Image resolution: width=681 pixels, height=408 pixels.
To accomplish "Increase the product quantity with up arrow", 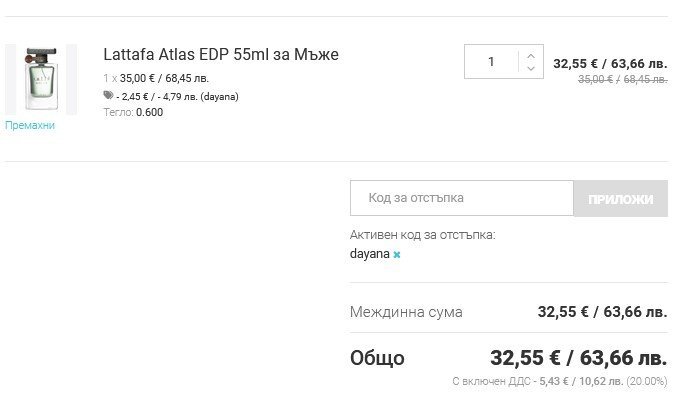I will [531, 55].
